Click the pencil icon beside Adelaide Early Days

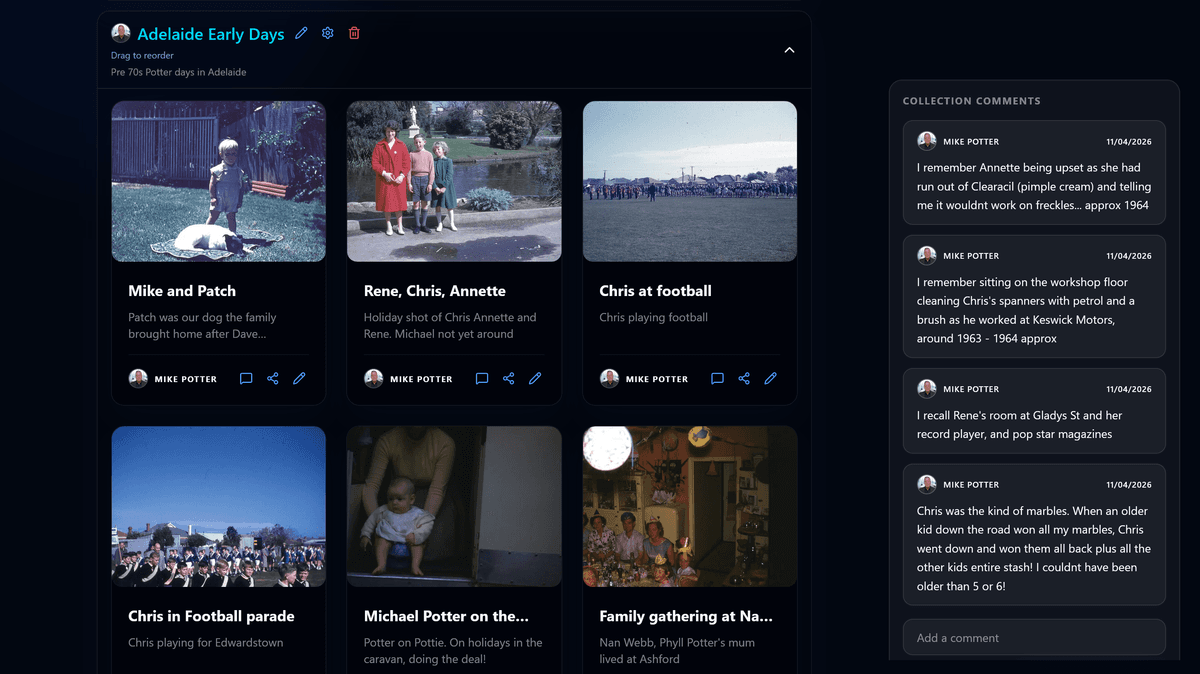tap(301, 34)
